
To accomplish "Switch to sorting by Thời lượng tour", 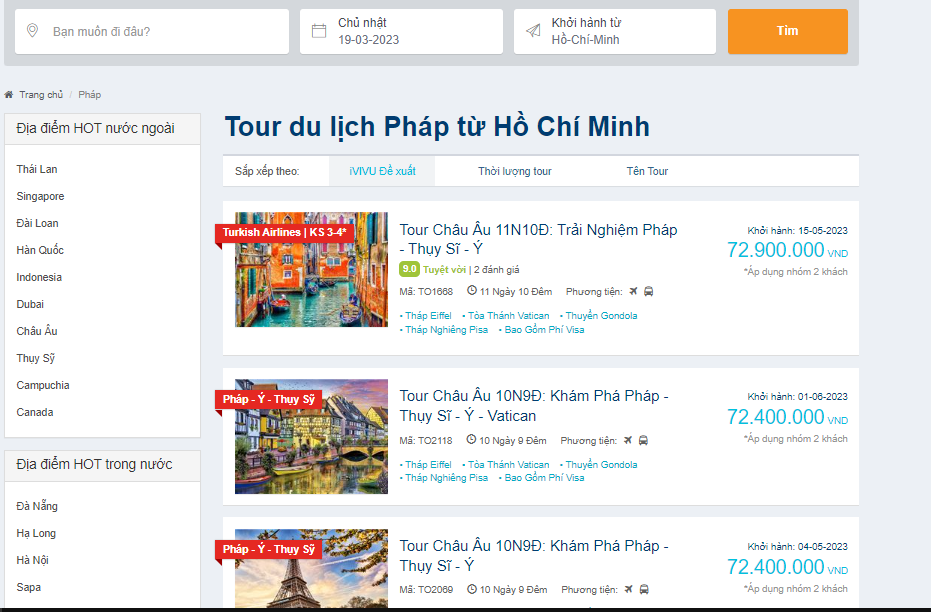I will (x=517, y=170).
